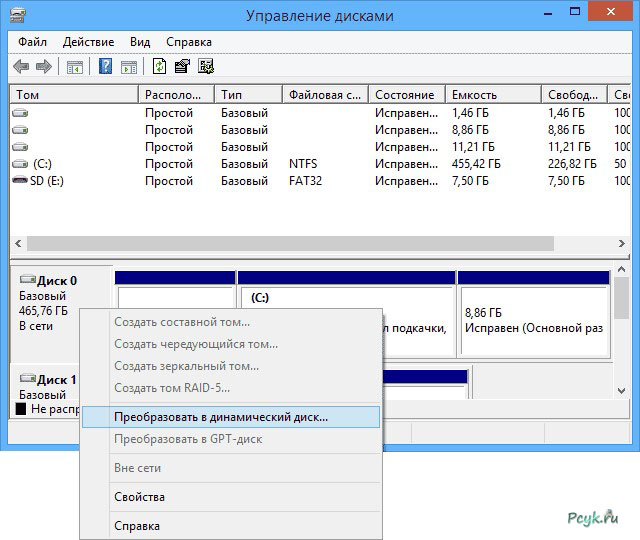Click the black Не распр... legend swatch
This screenshot has height=540, width=640.
(x=21, y=409)
